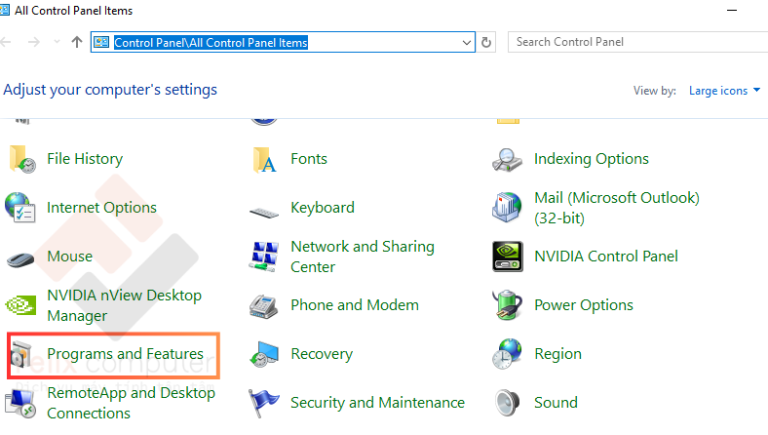Open the Mouse settings link

(x=70, y=256)
